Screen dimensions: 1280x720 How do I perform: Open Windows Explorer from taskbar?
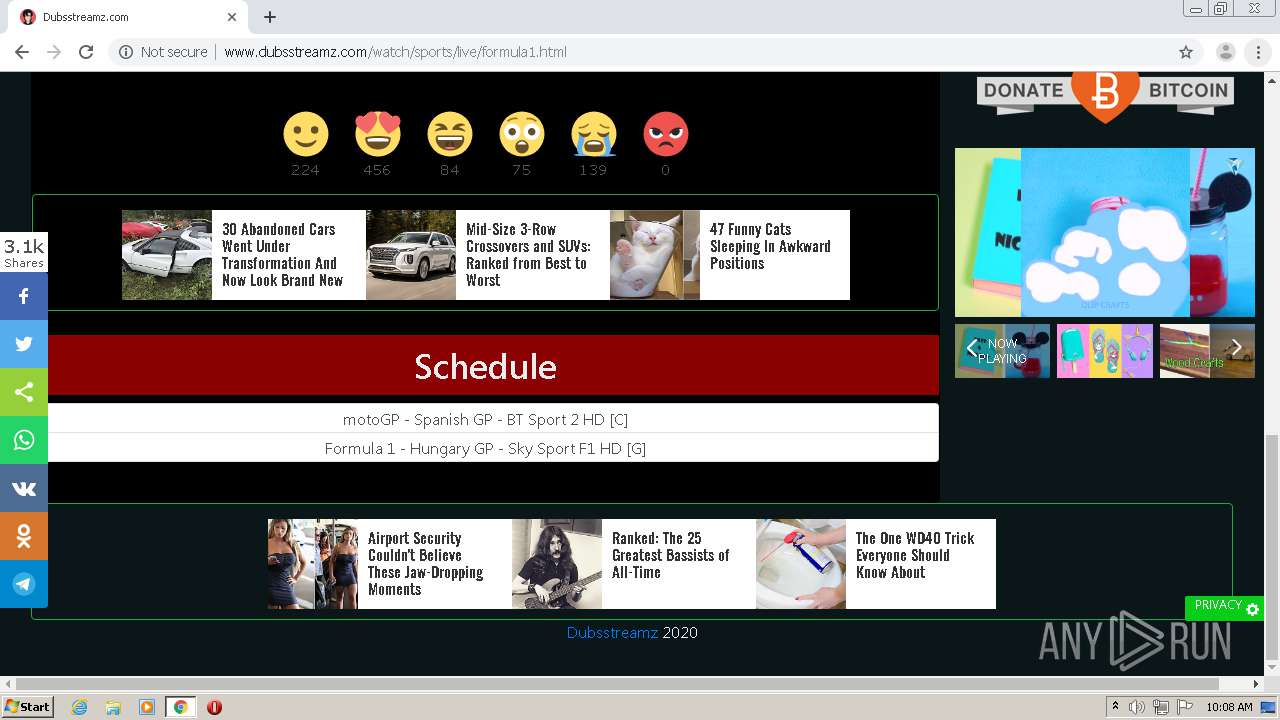pyautogui.click(x=113, y=707)
